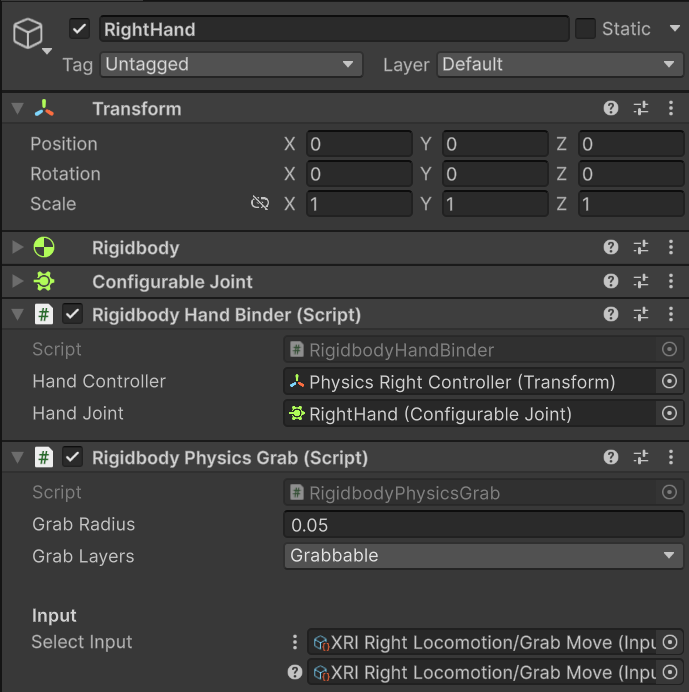Click the Rigidbody Physics Grab script icon
This screenshot has width=689, height=692.
click(x=44, y=457)
